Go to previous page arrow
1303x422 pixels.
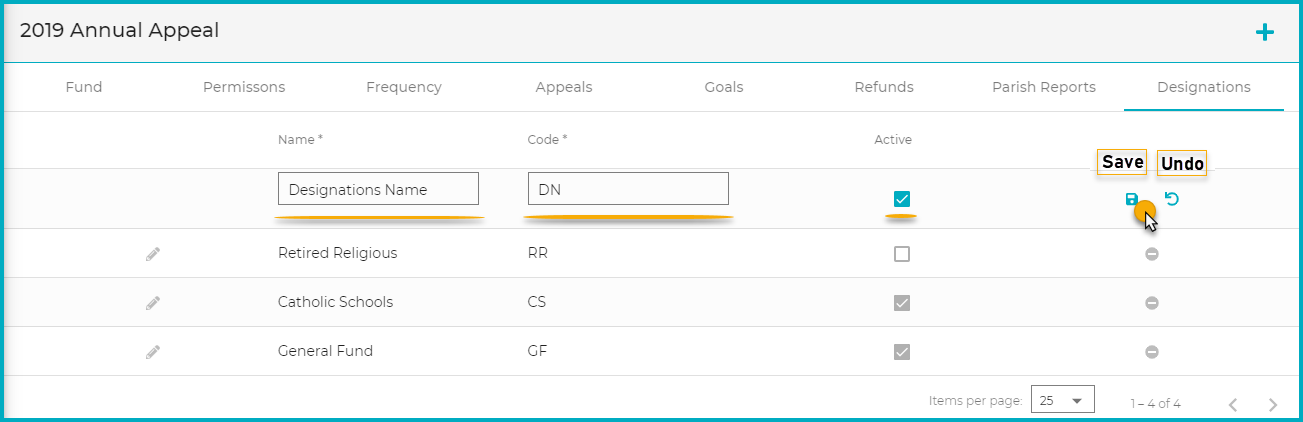(1233, 404)
